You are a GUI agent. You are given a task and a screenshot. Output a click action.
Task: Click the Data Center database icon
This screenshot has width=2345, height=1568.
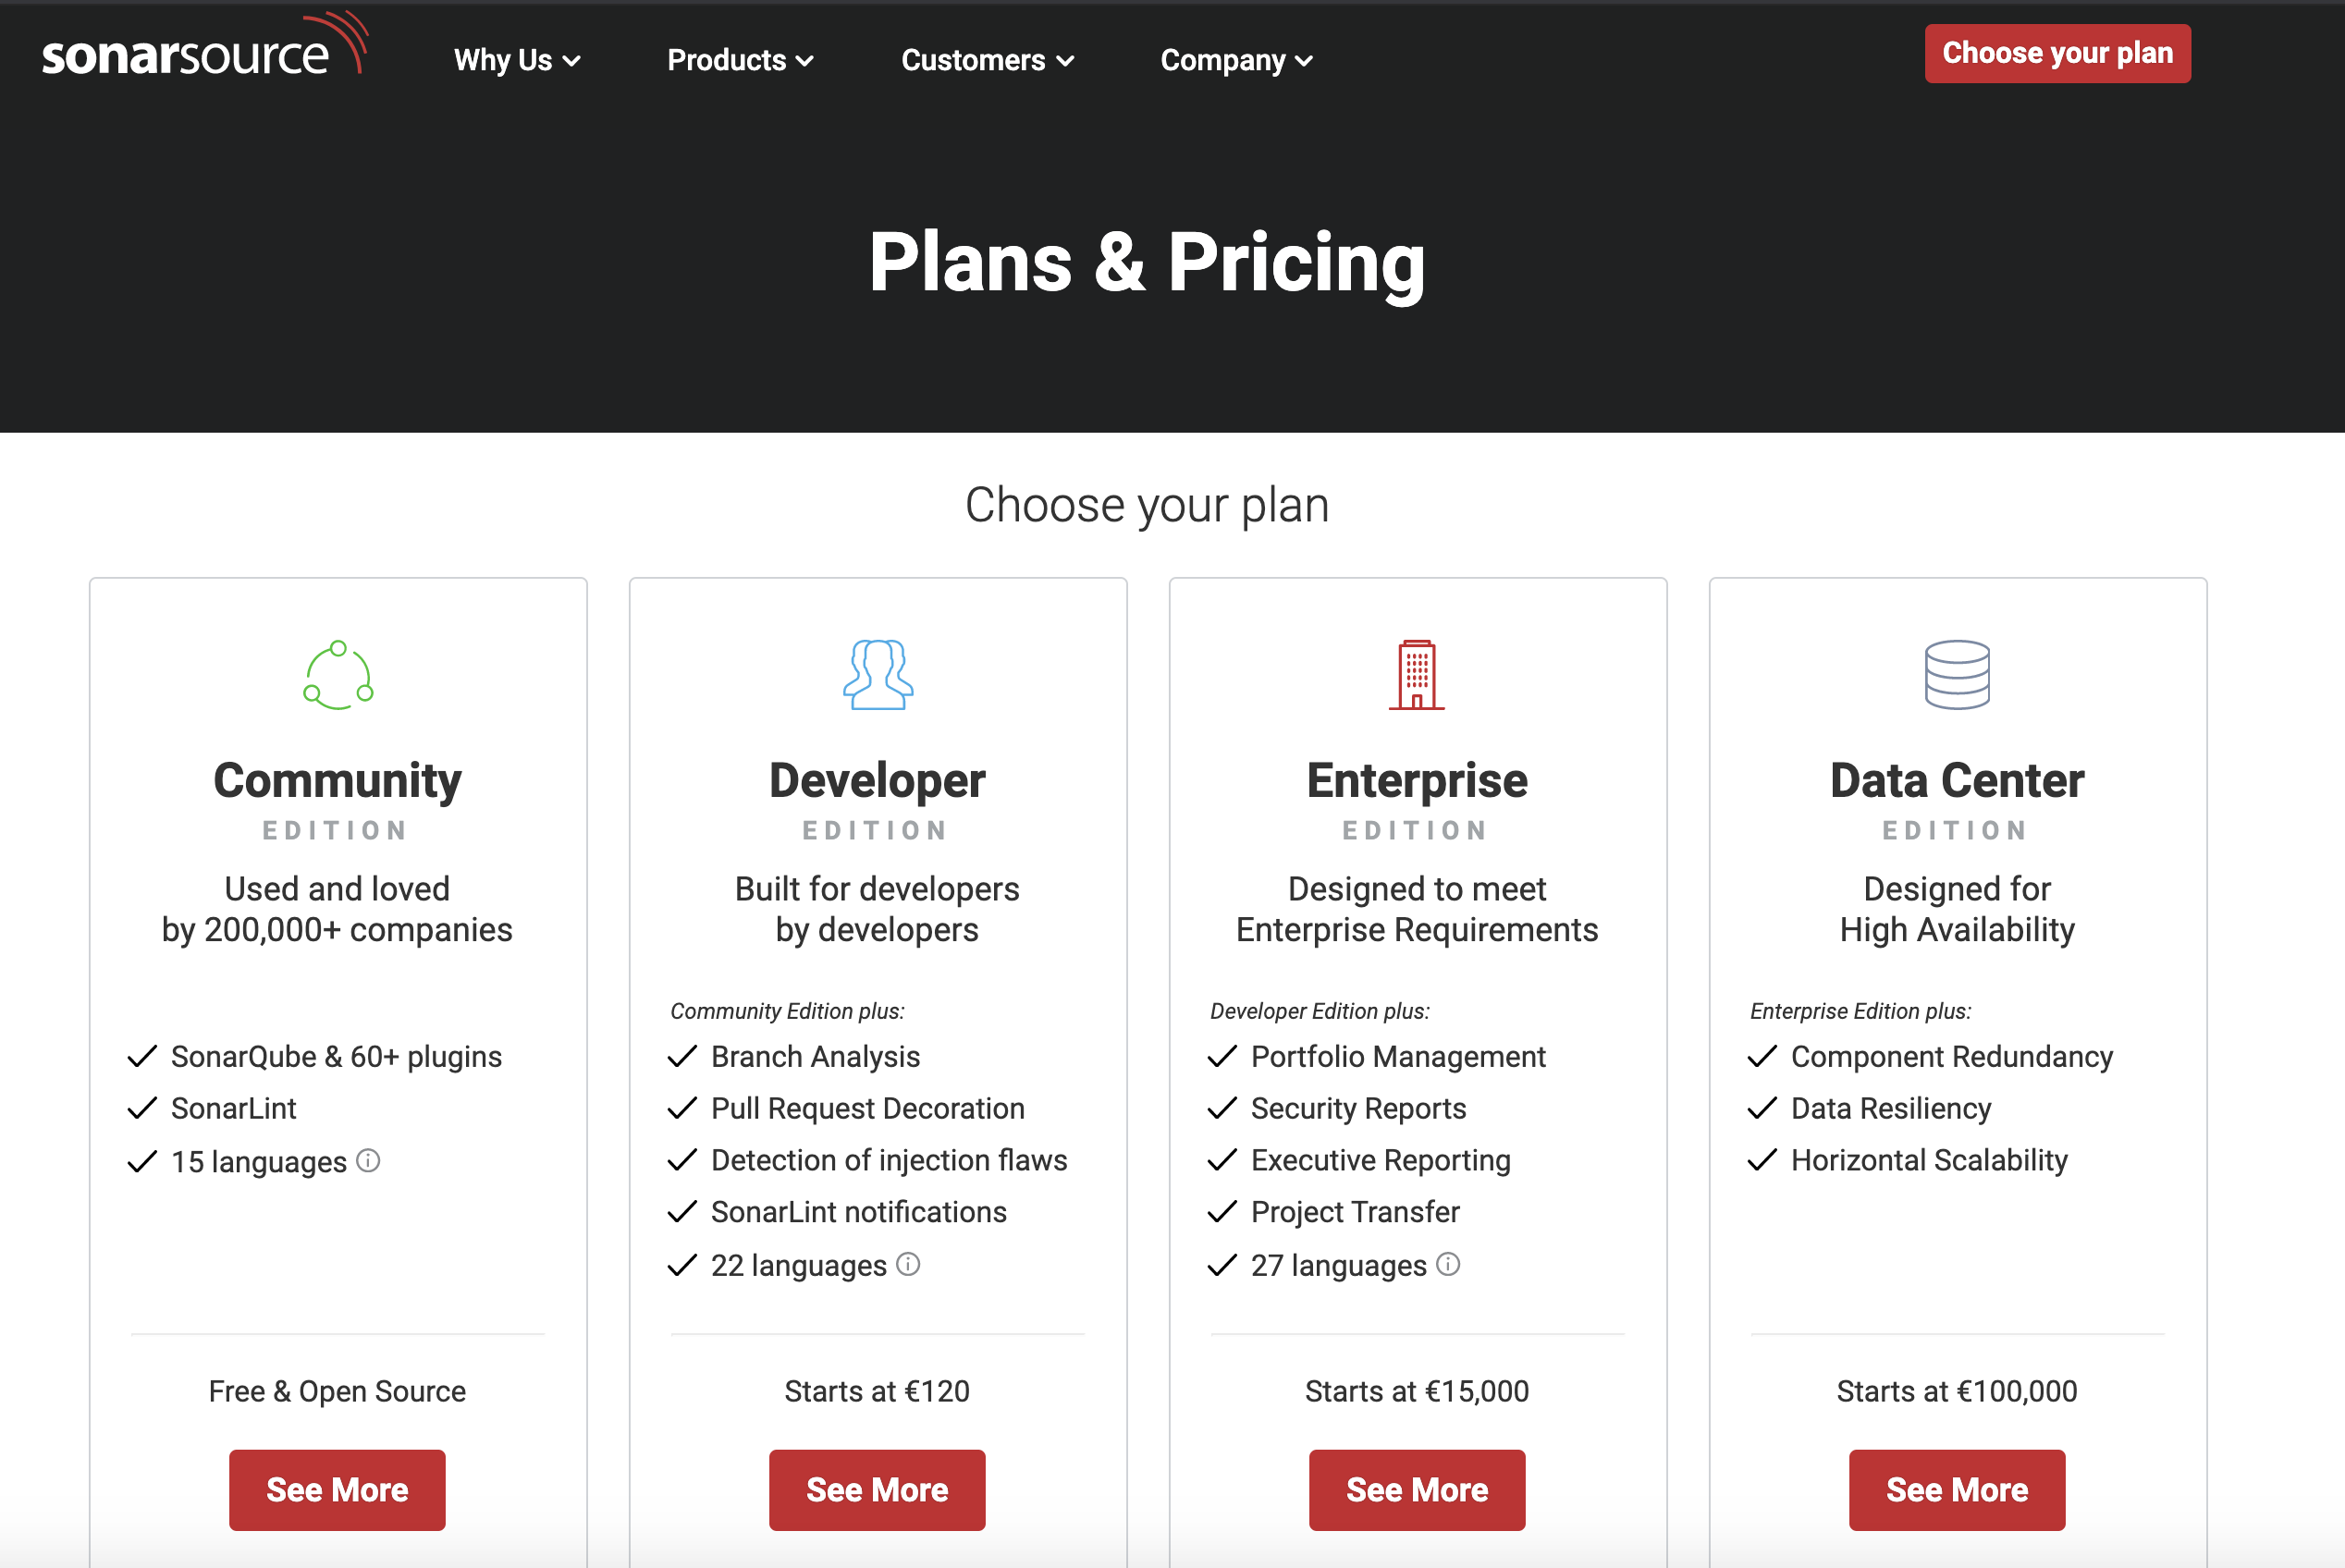tap(1957, 676)
